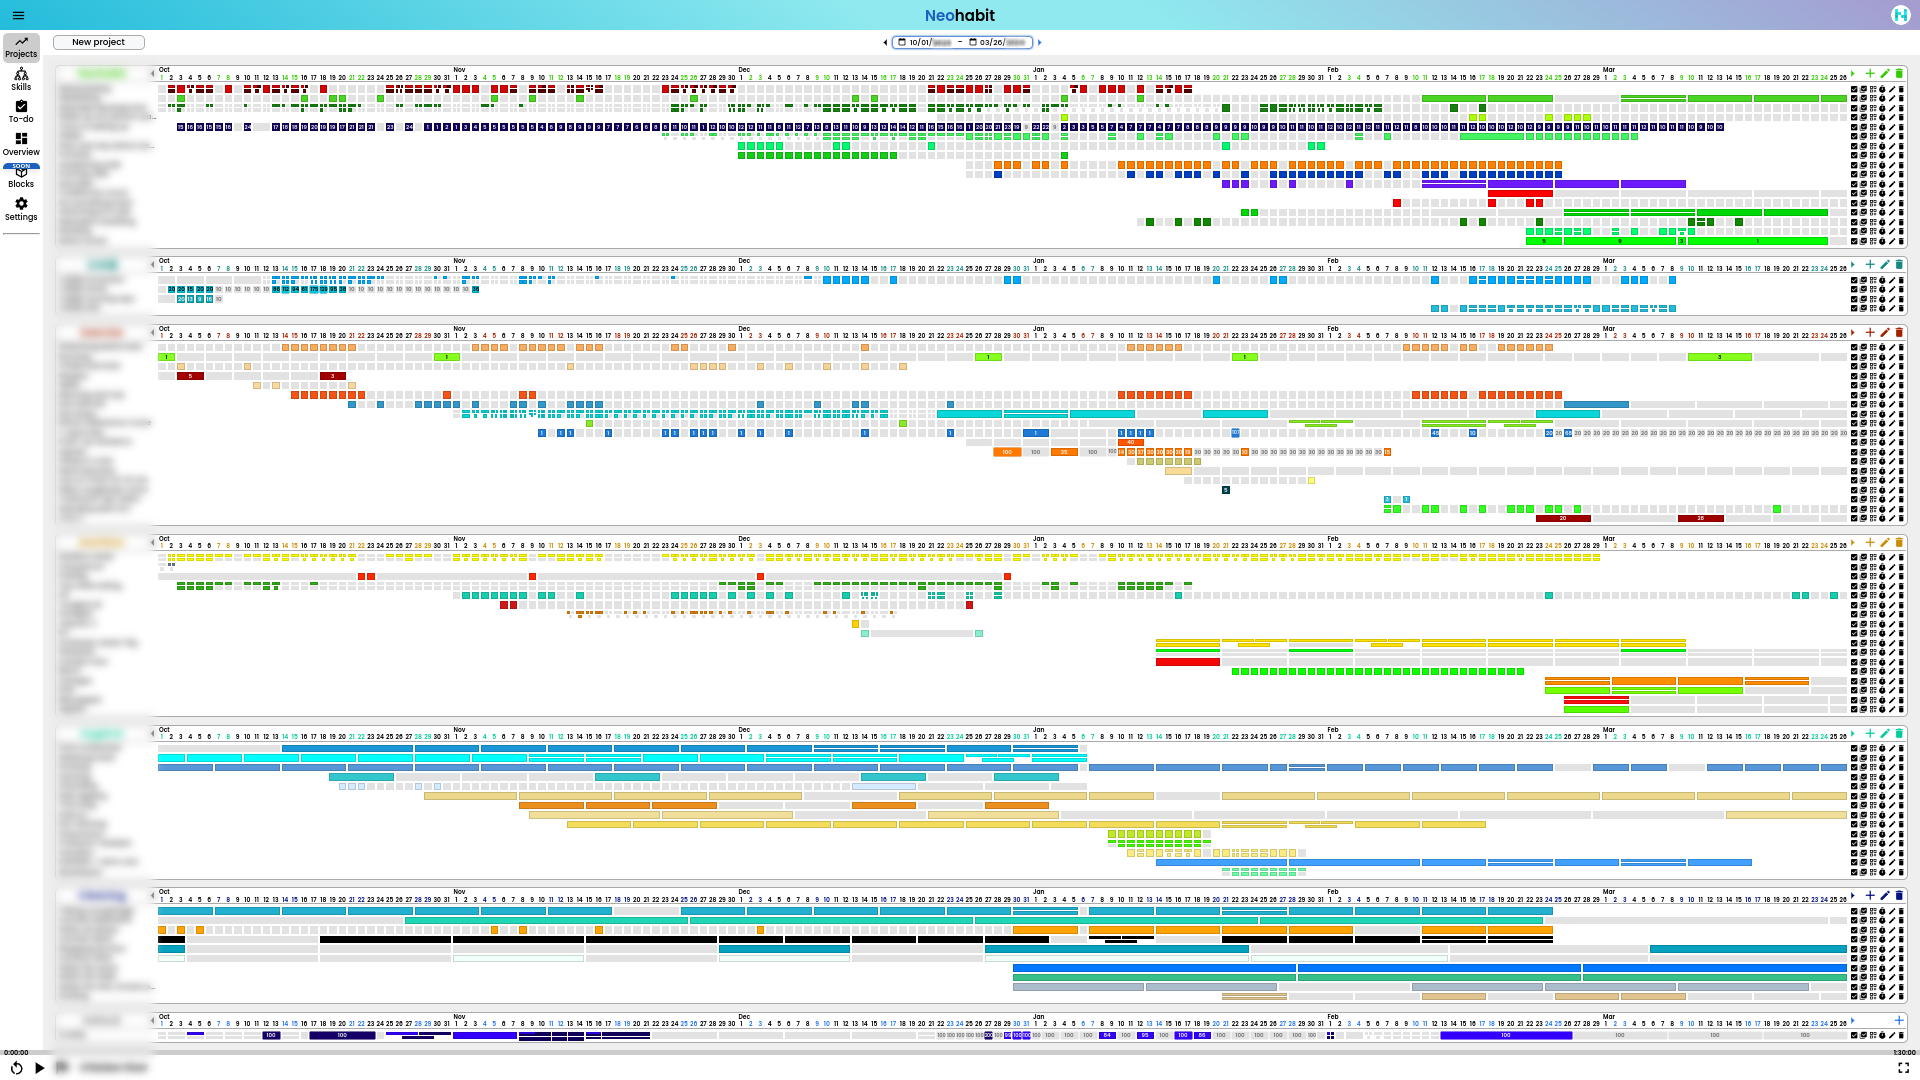This screenshot has width=1920, height=1080.
Task: Advance the fifth project's timeline with the teal-green arrow
Action: pyautogui.click(x=1853, y=733)
